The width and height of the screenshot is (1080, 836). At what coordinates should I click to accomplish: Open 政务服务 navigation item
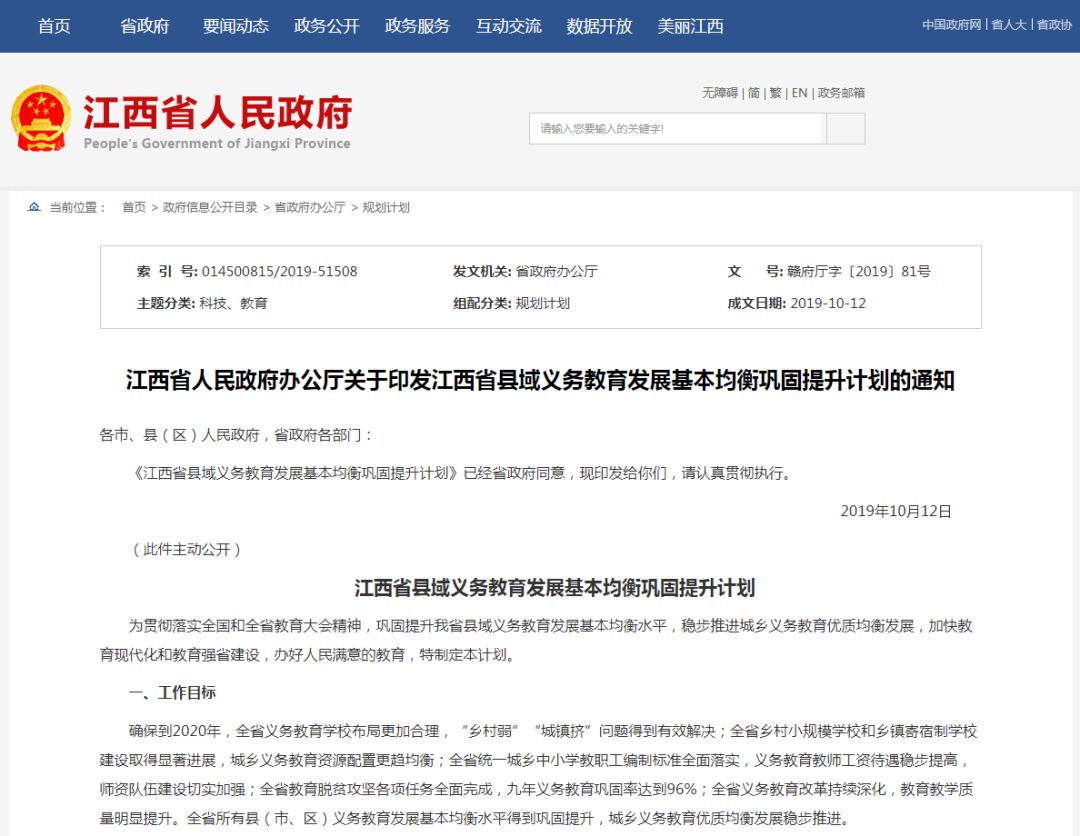[x=417, y=26]
